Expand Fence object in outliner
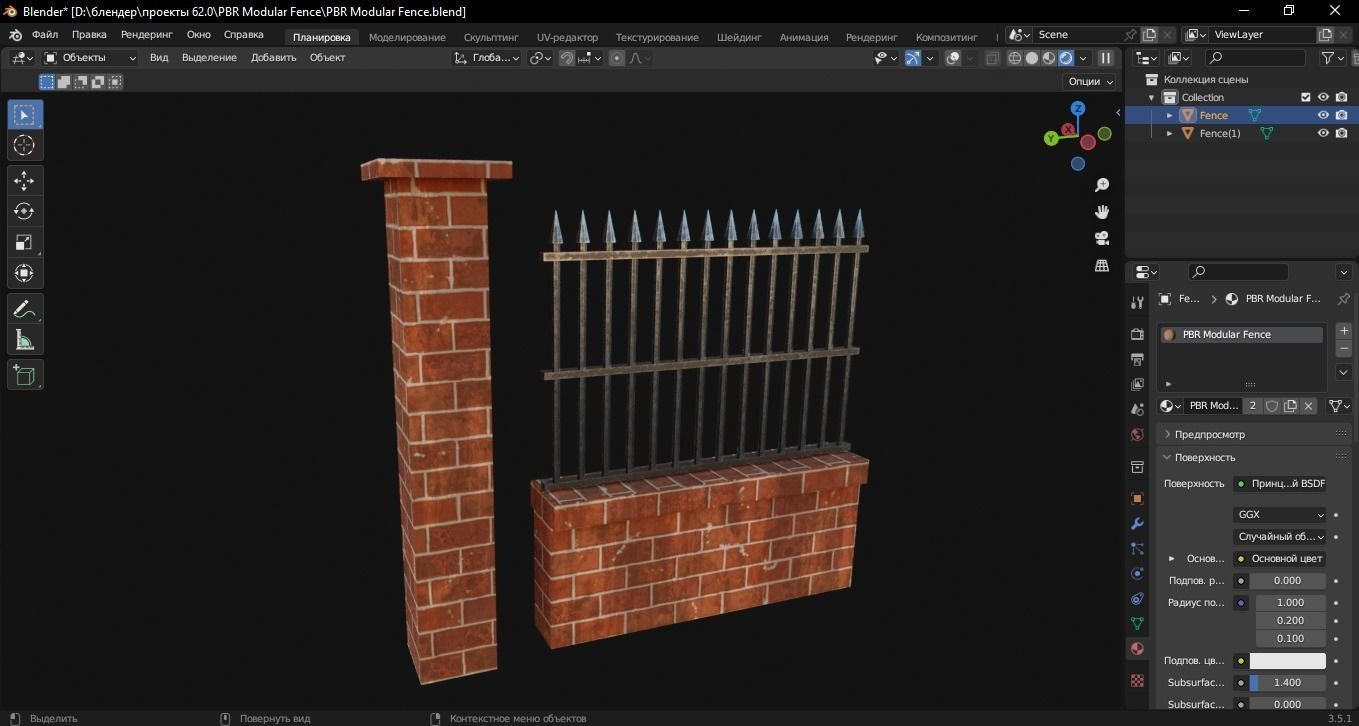The height and width of the screenshot is (726, 1359). pyautogui.click(x=1170, y=115)
